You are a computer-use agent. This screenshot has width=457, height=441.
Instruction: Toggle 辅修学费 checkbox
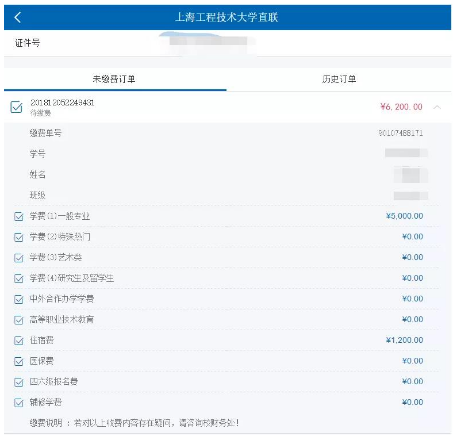[19, 402]
